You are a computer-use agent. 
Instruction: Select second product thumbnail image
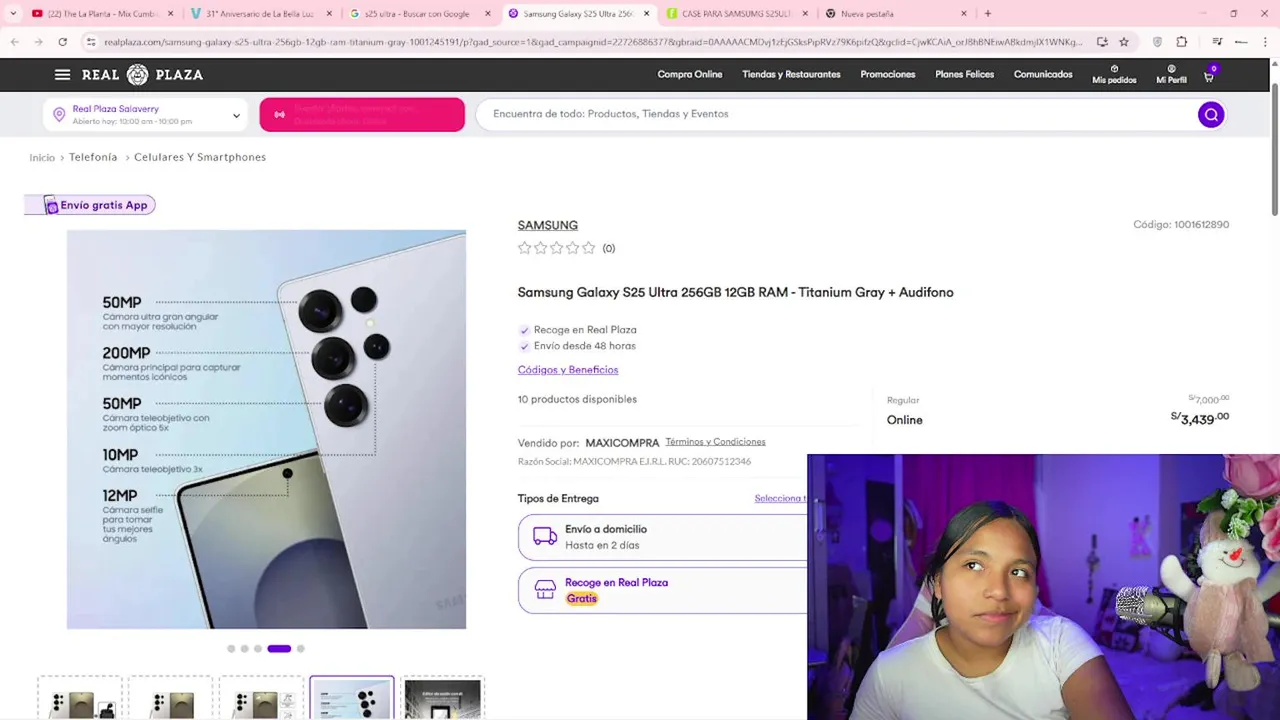click(x=171, y=699)
